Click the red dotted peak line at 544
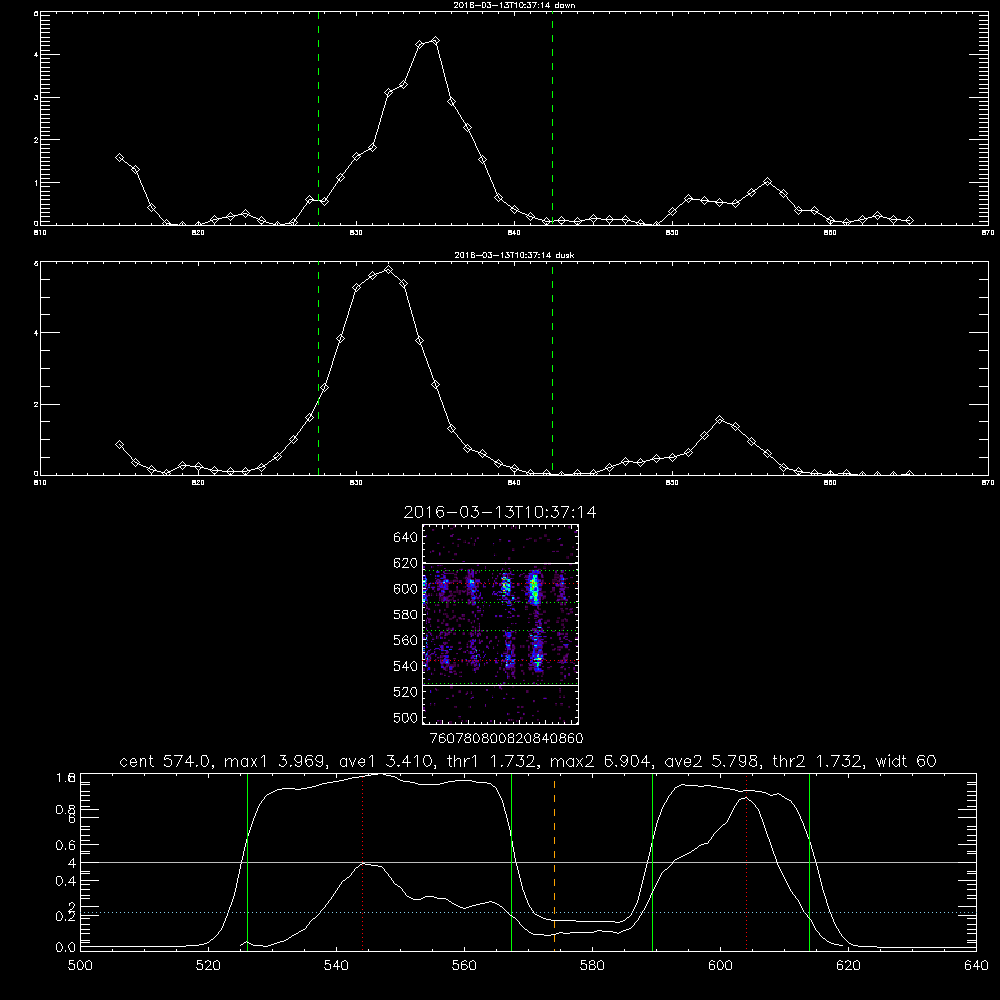 [362, 861]
